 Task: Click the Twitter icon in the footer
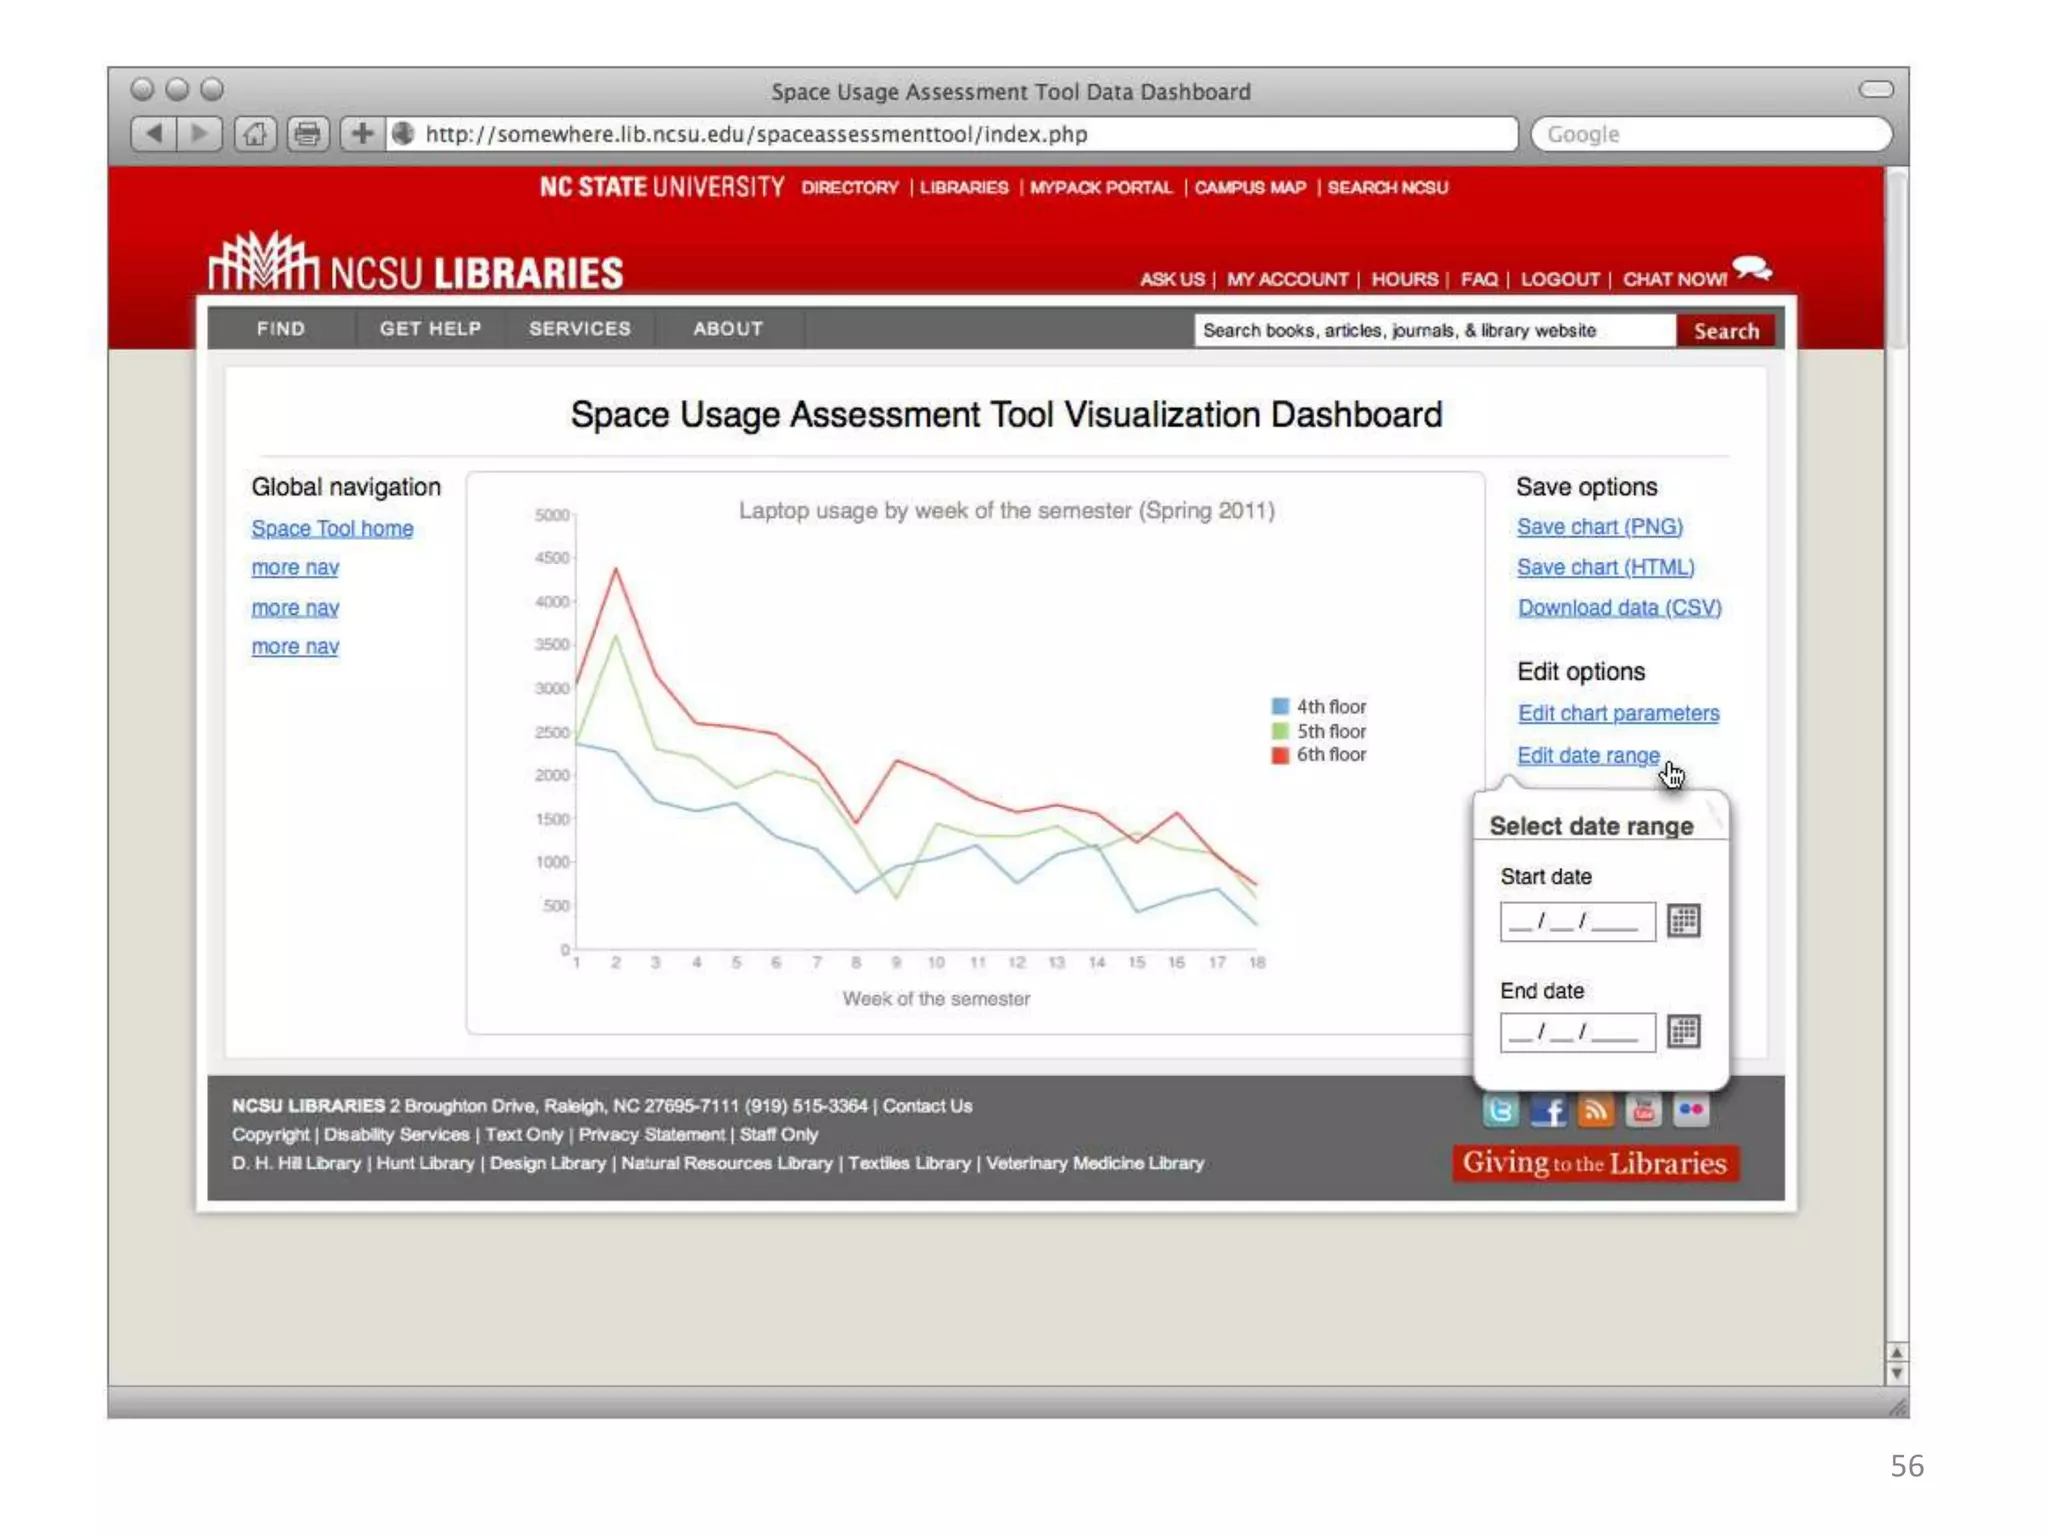1500,1110
